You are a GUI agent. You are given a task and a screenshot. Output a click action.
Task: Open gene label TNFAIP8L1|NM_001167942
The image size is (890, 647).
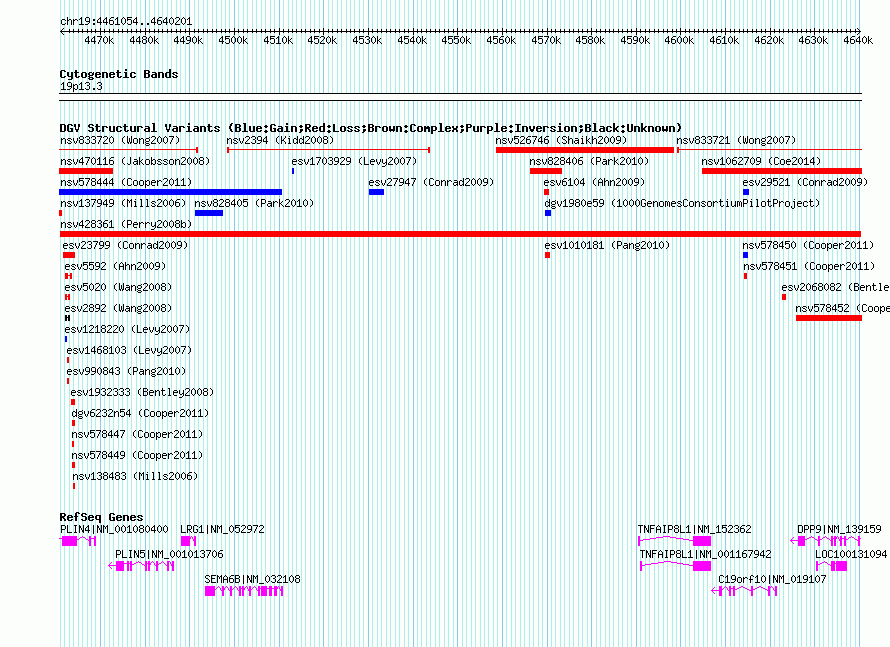(x=706, y=554)
